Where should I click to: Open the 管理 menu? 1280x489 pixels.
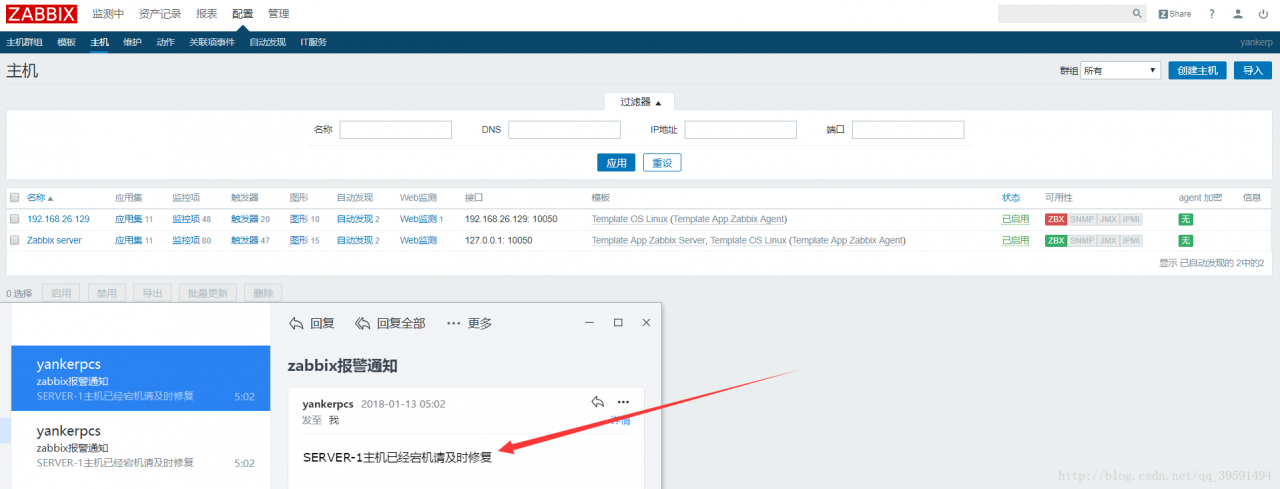pos(279,14)
